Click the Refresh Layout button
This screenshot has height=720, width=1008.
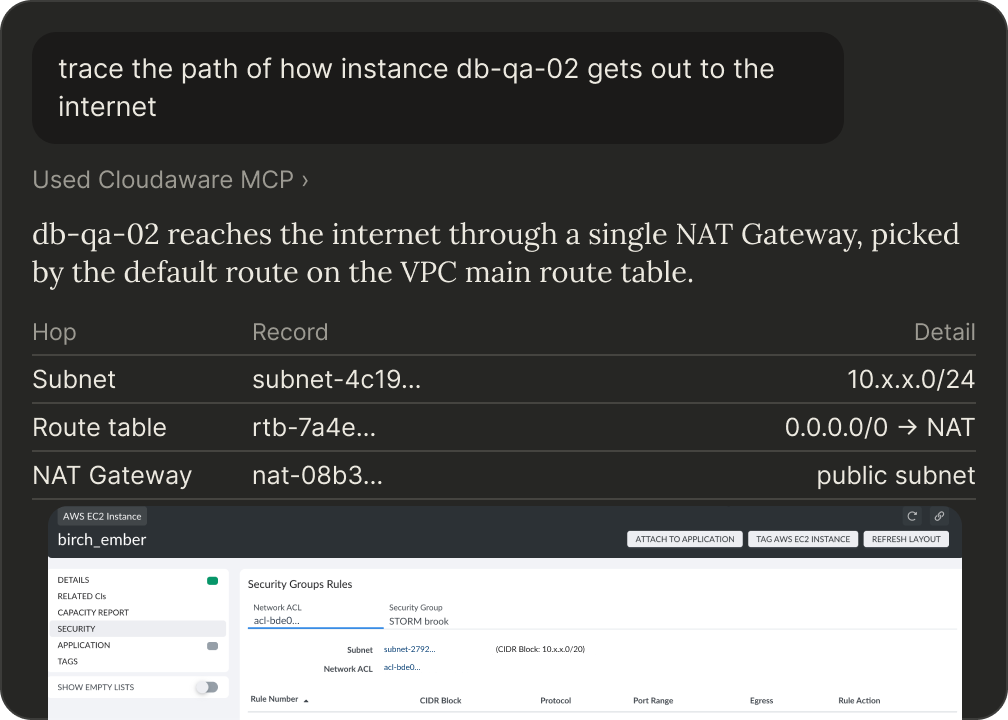906,539
